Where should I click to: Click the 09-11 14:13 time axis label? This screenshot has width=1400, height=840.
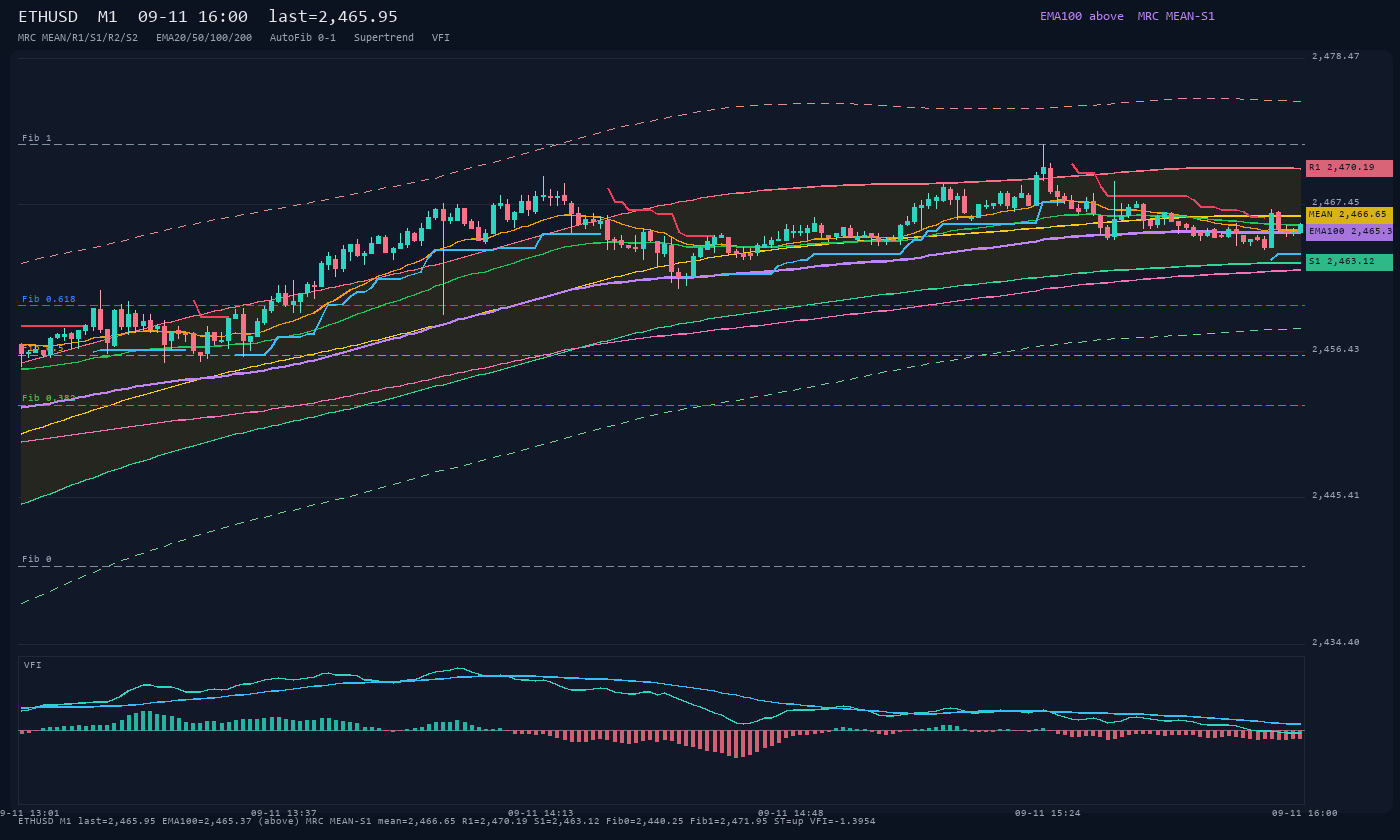[x=541, y=813]
